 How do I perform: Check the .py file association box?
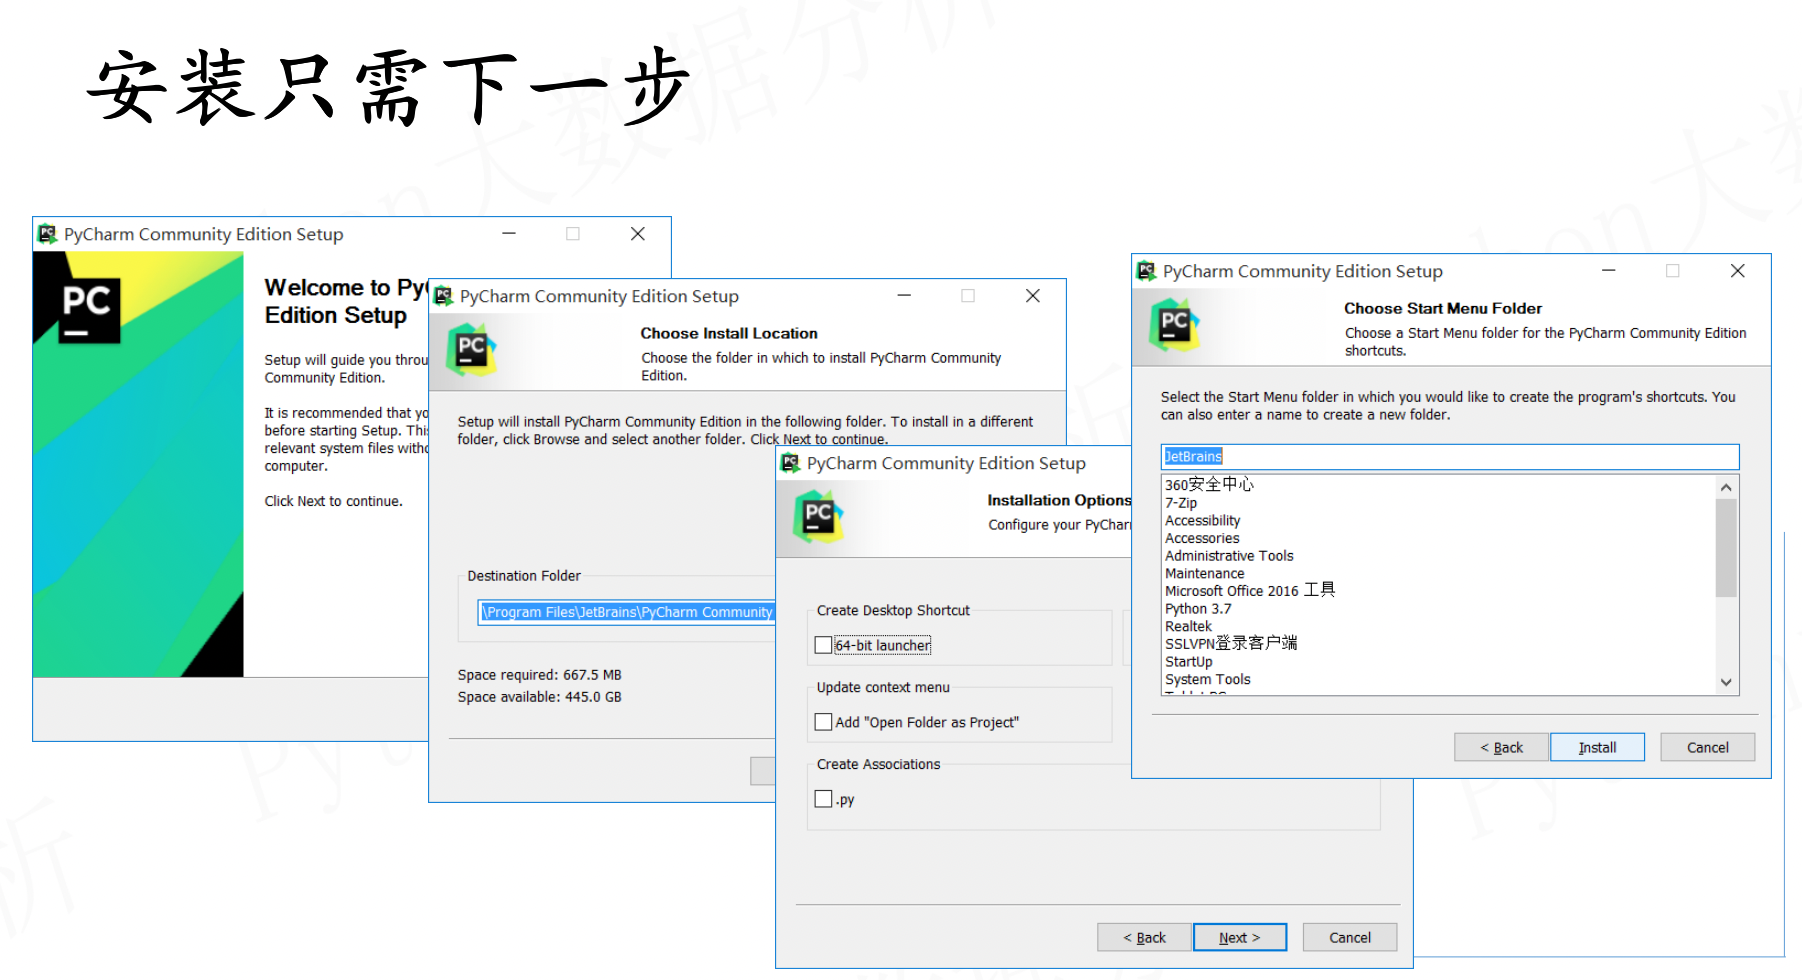pos(823,799)
